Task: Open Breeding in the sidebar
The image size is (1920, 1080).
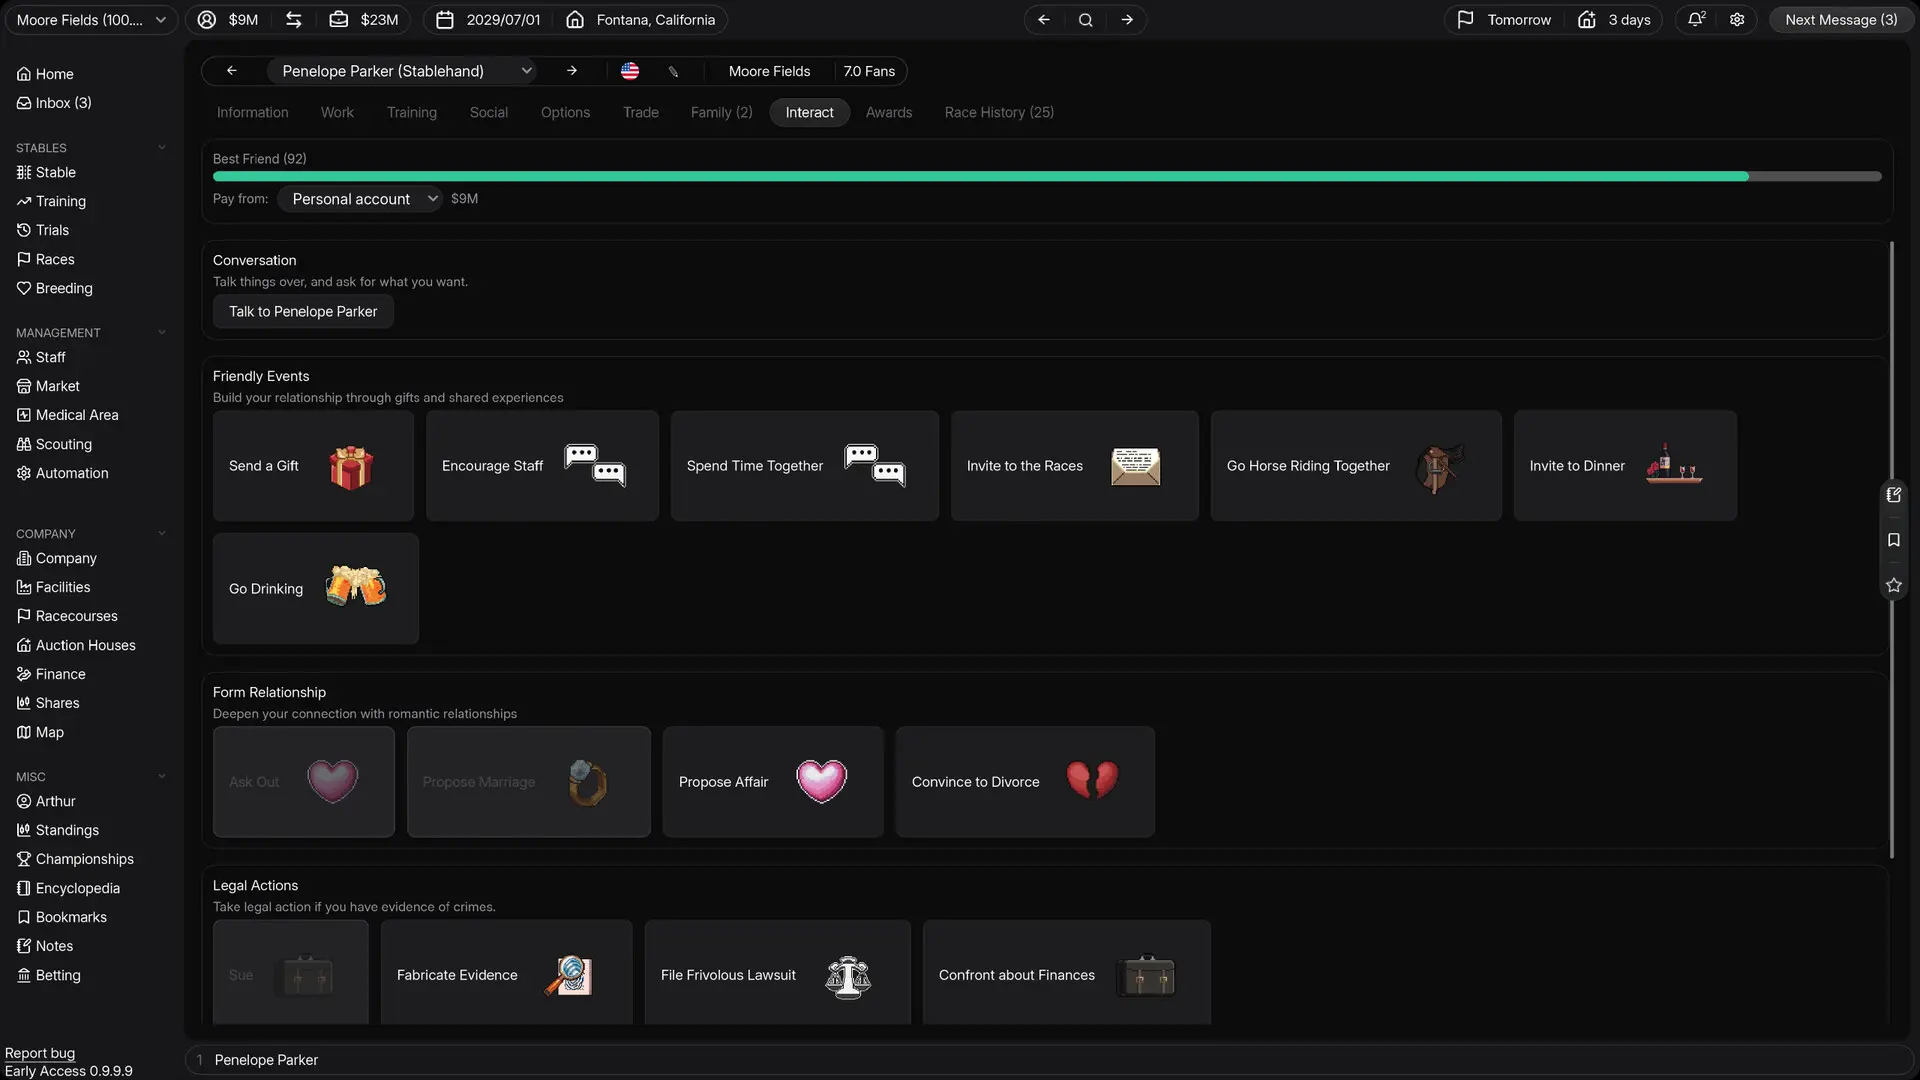Action: (55, 288)
